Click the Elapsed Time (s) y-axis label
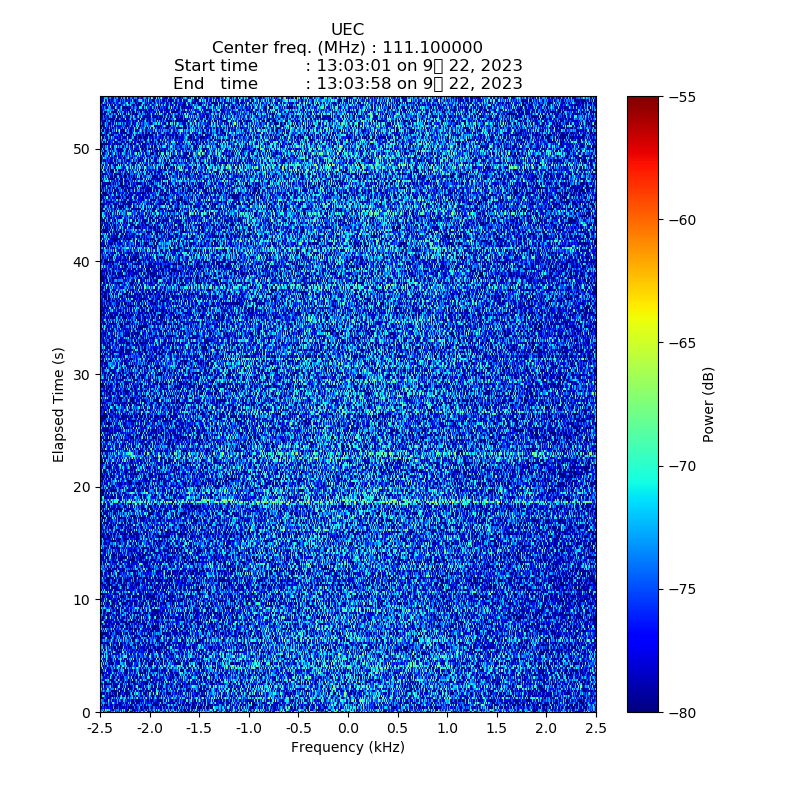 coord(59,404)
